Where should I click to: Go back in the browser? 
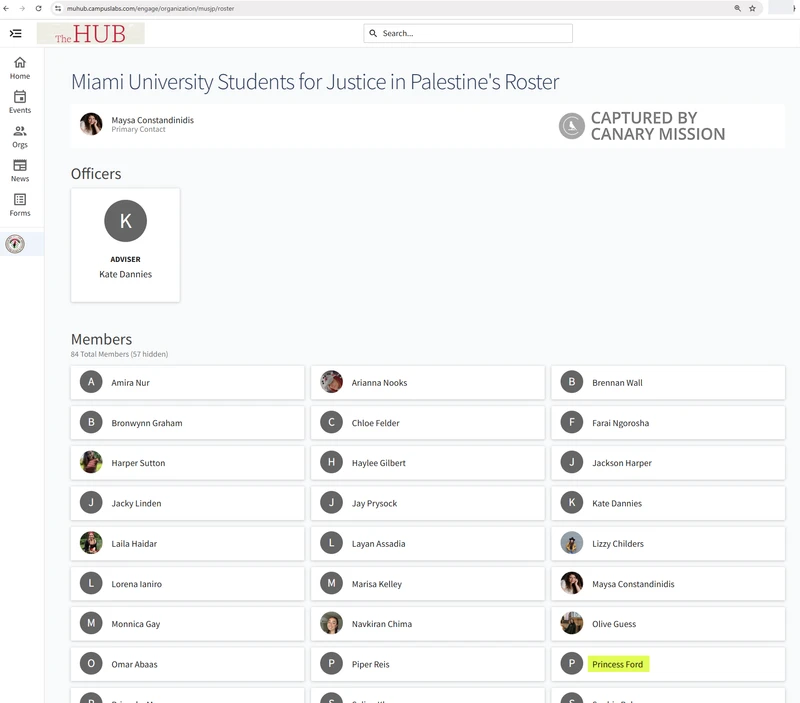click(x=6, y=8)
